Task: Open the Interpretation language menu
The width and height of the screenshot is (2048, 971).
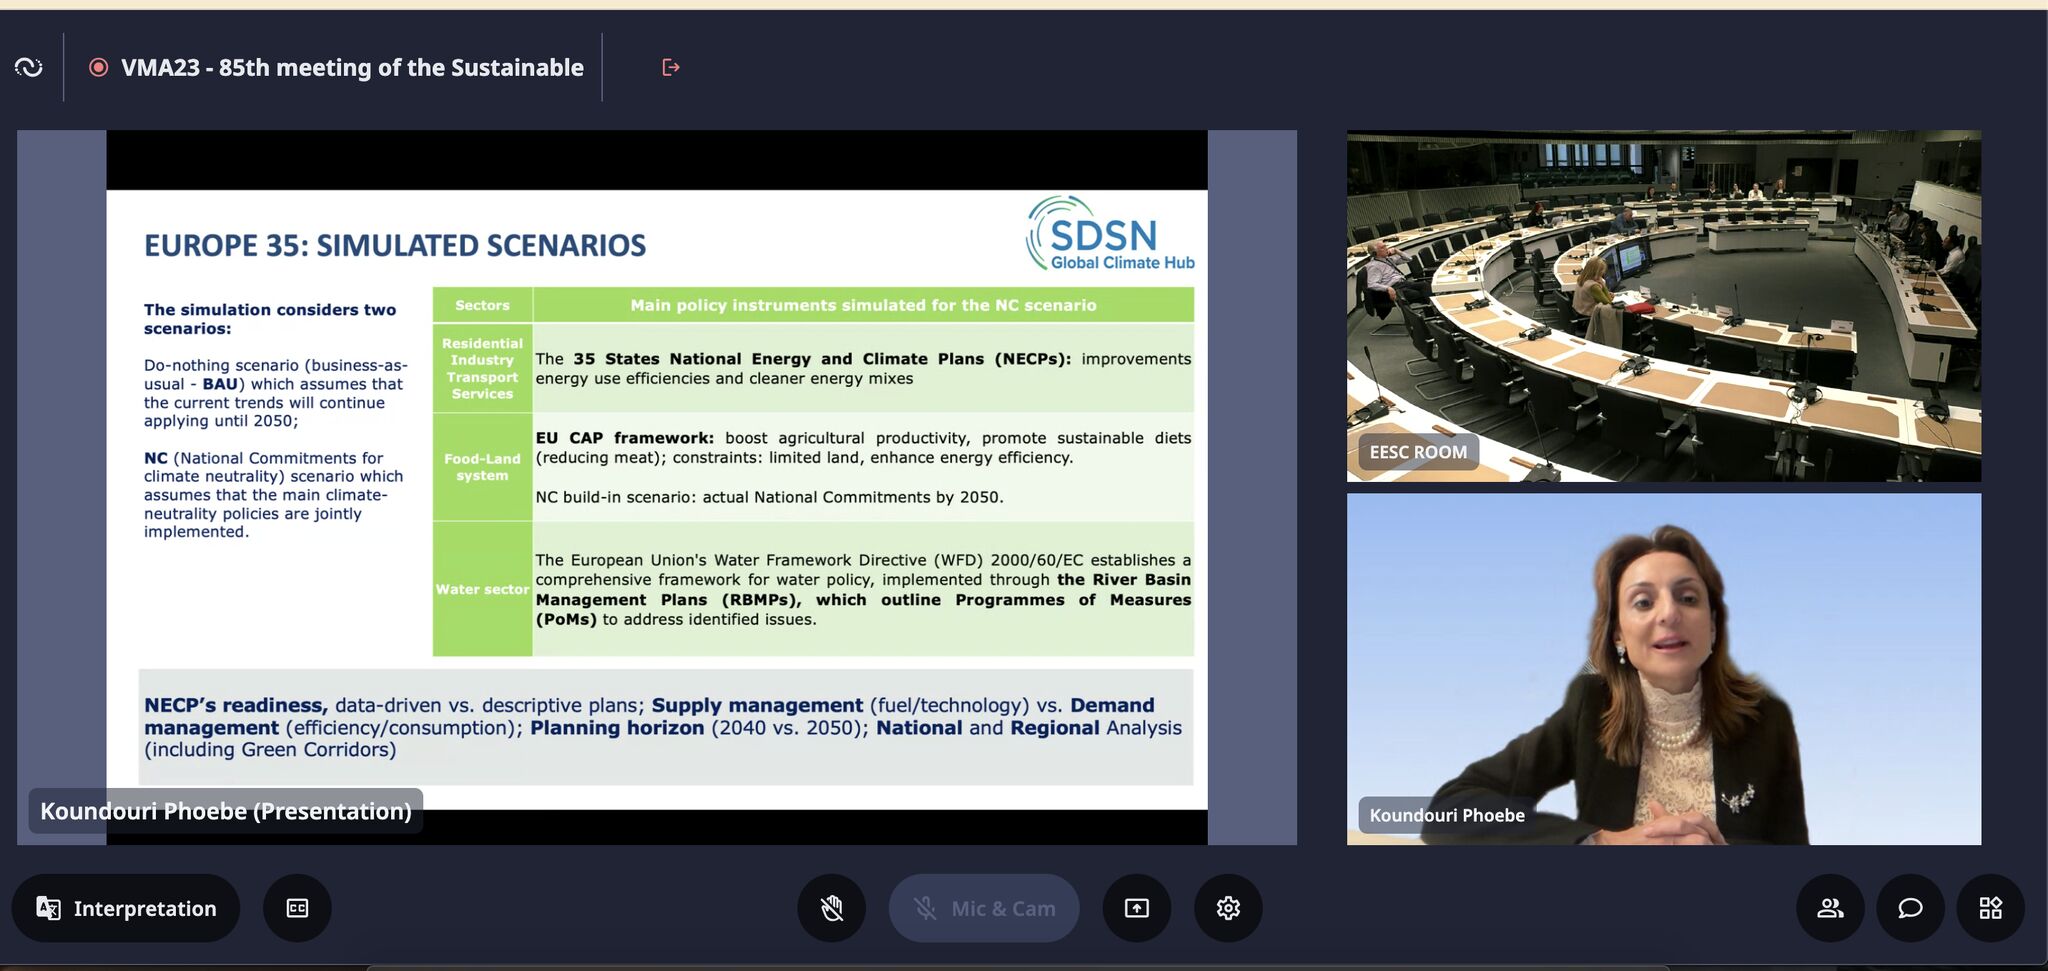Action: (x=126, y=908)
